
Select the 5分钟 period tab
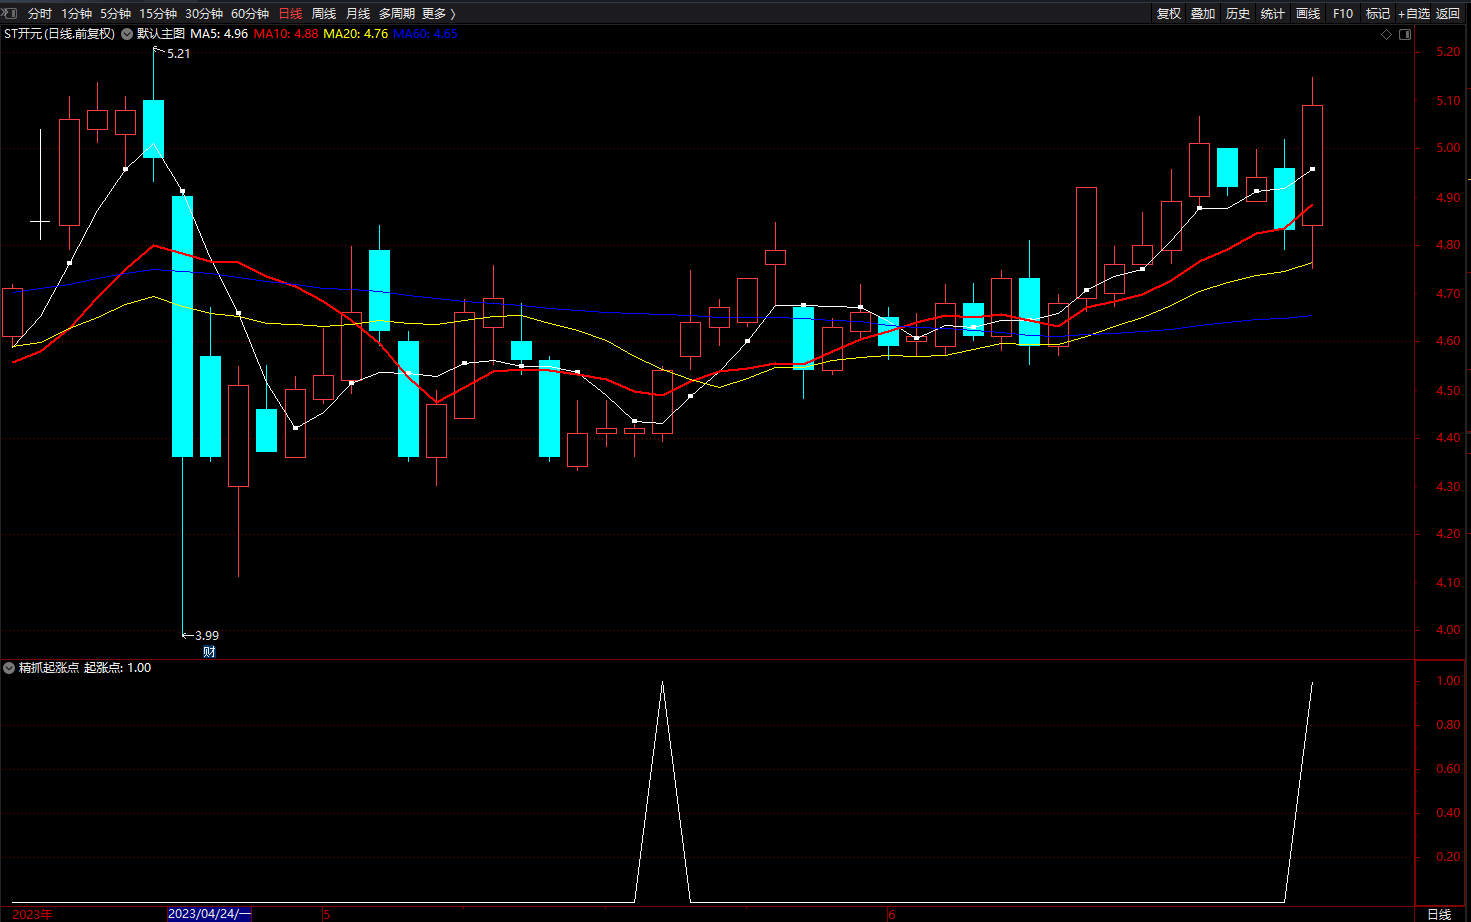pos(115,14)
